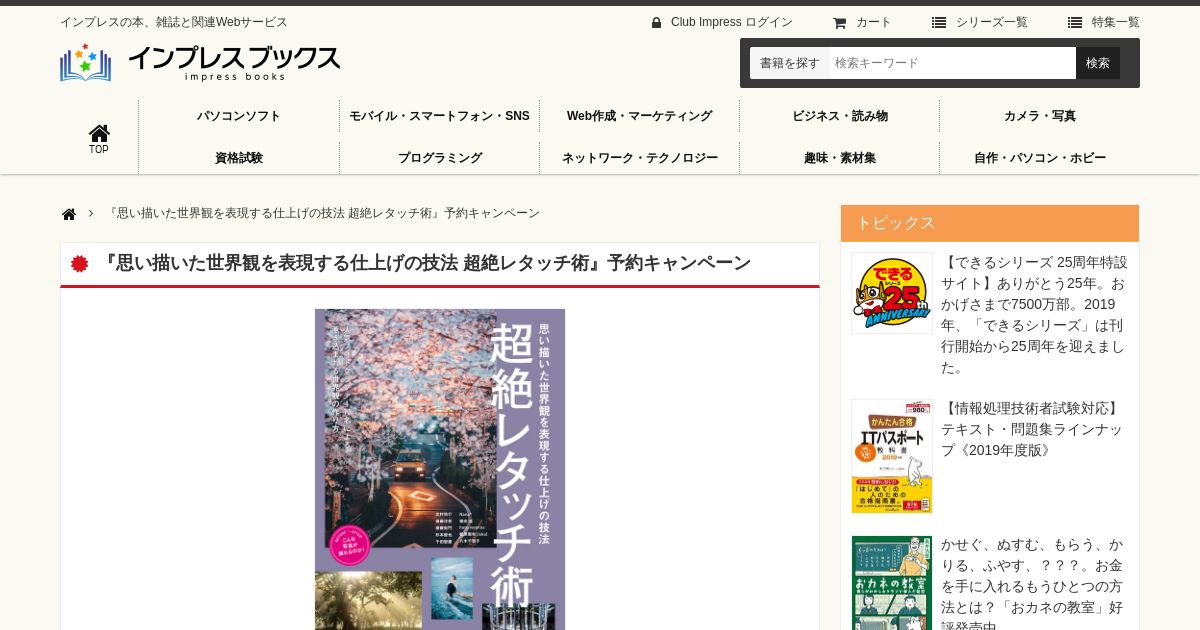Click the 書籍を探す label
Screen dimensions: 1200x630
coord(789,63)
